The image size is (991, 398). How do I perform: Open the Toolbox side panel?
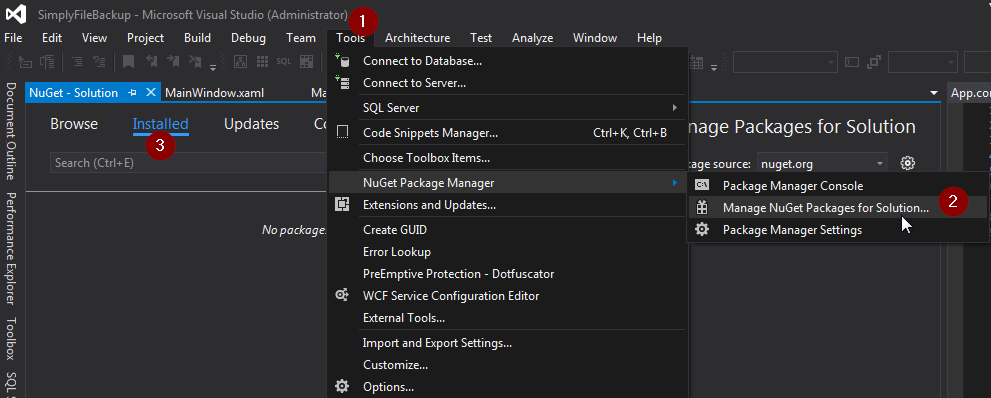point(11,338)
